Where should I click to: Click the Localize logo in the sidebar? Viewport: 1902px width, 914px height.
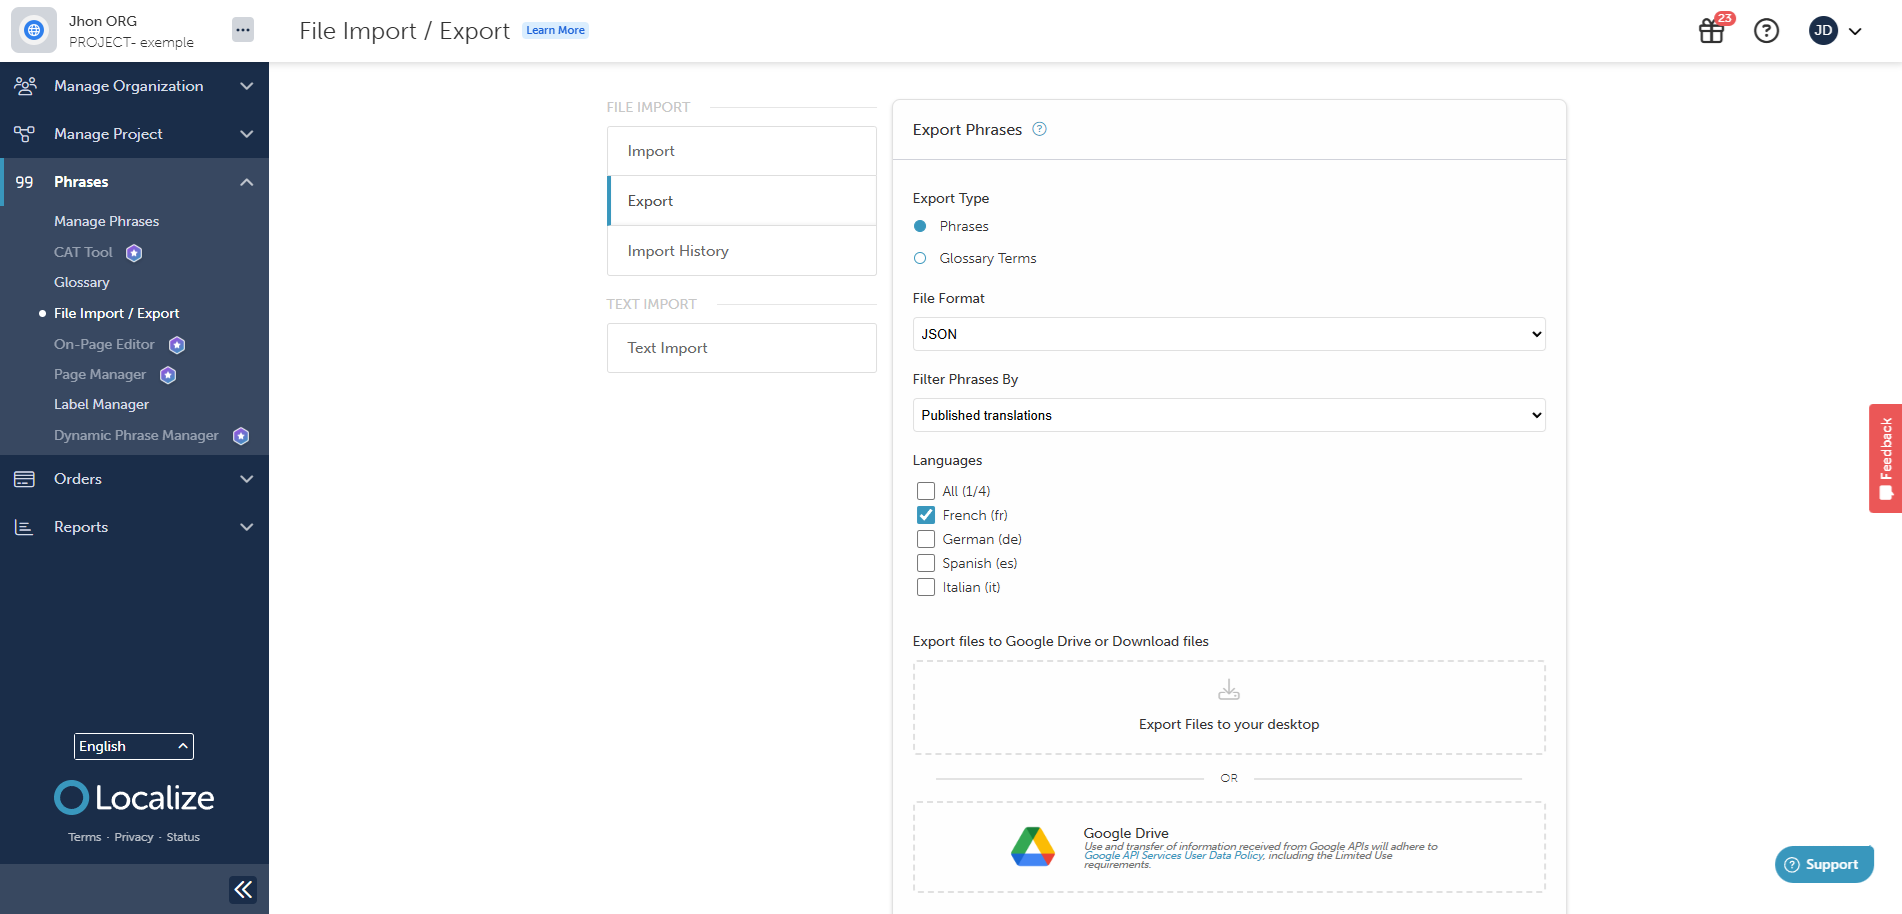[133, 797]
